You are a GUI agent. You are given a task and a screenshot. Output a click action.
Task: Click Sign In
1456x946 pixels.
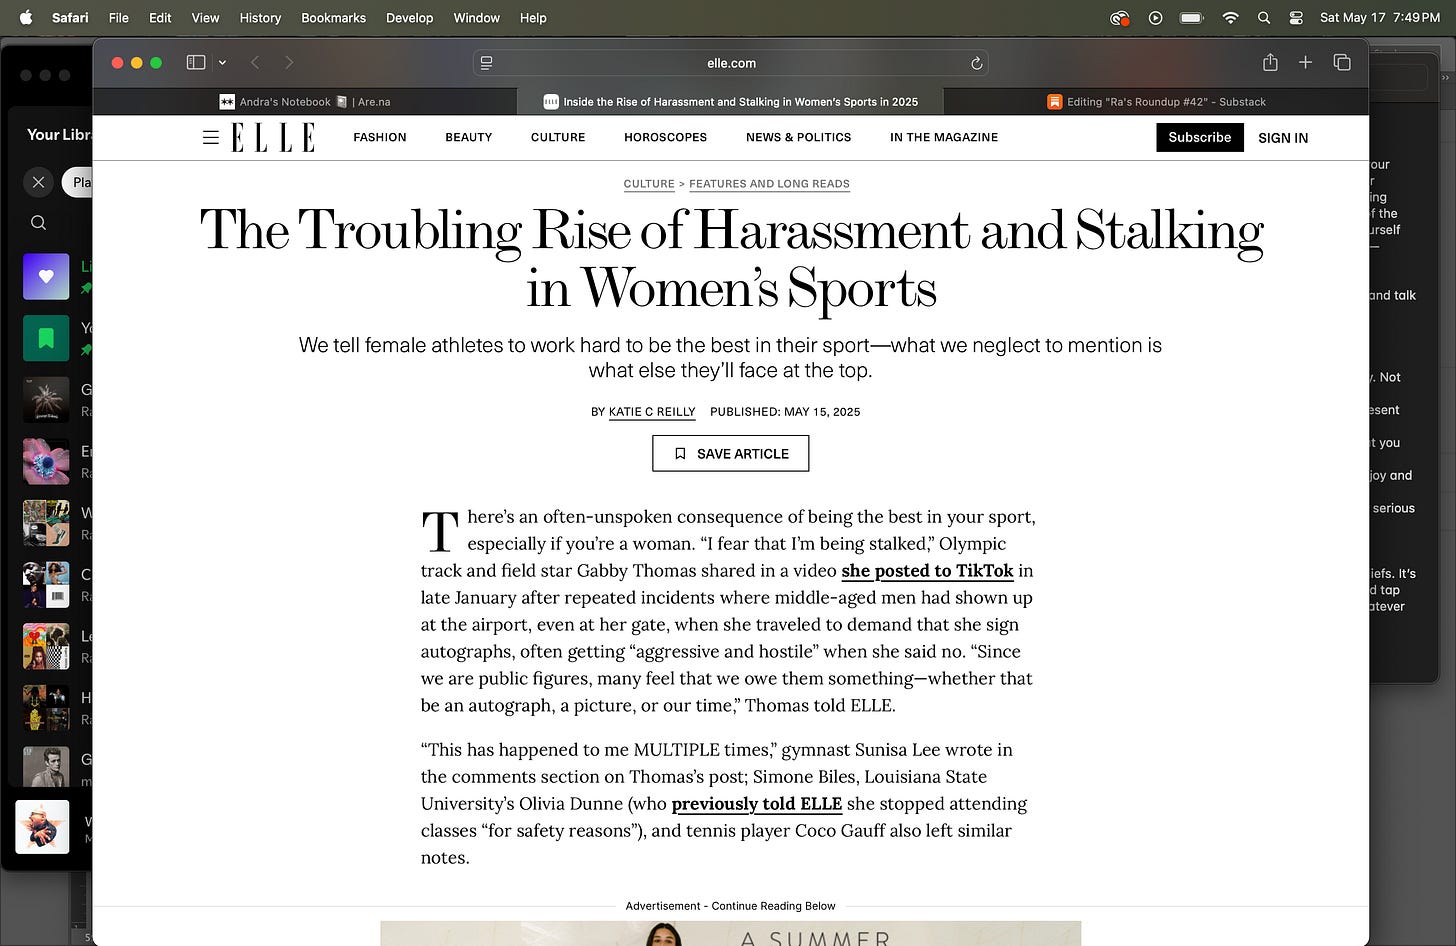(1283, 138)
